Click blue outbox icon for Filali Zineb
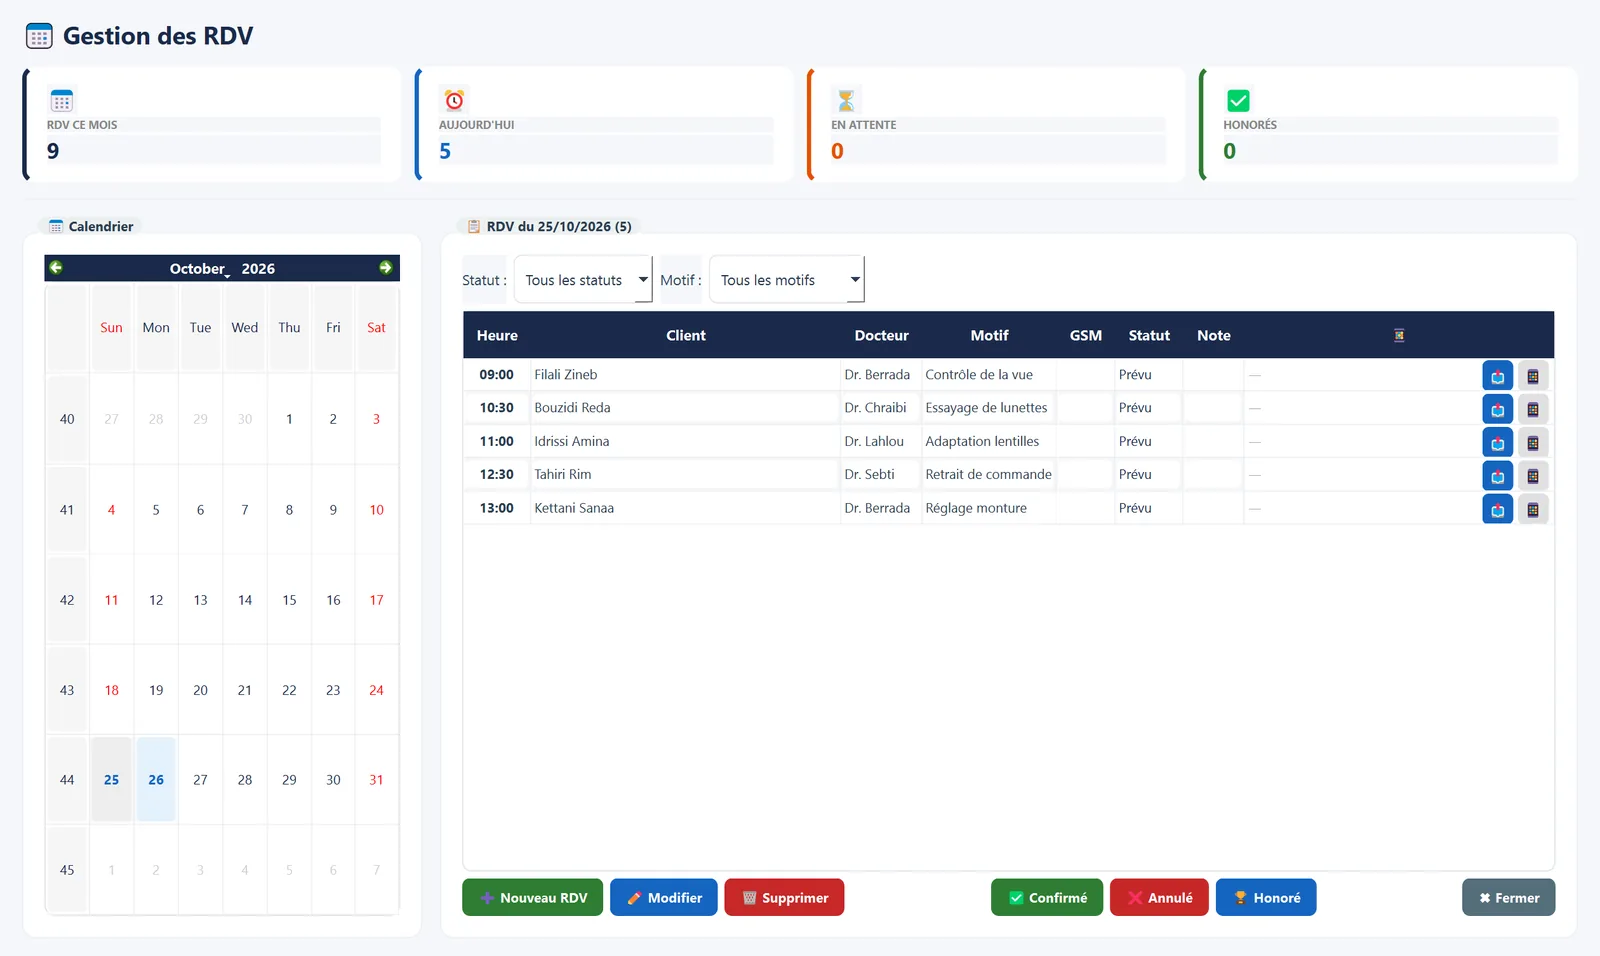The height and width of the screenshot is (956, 1600). (x=1497, y=376)
